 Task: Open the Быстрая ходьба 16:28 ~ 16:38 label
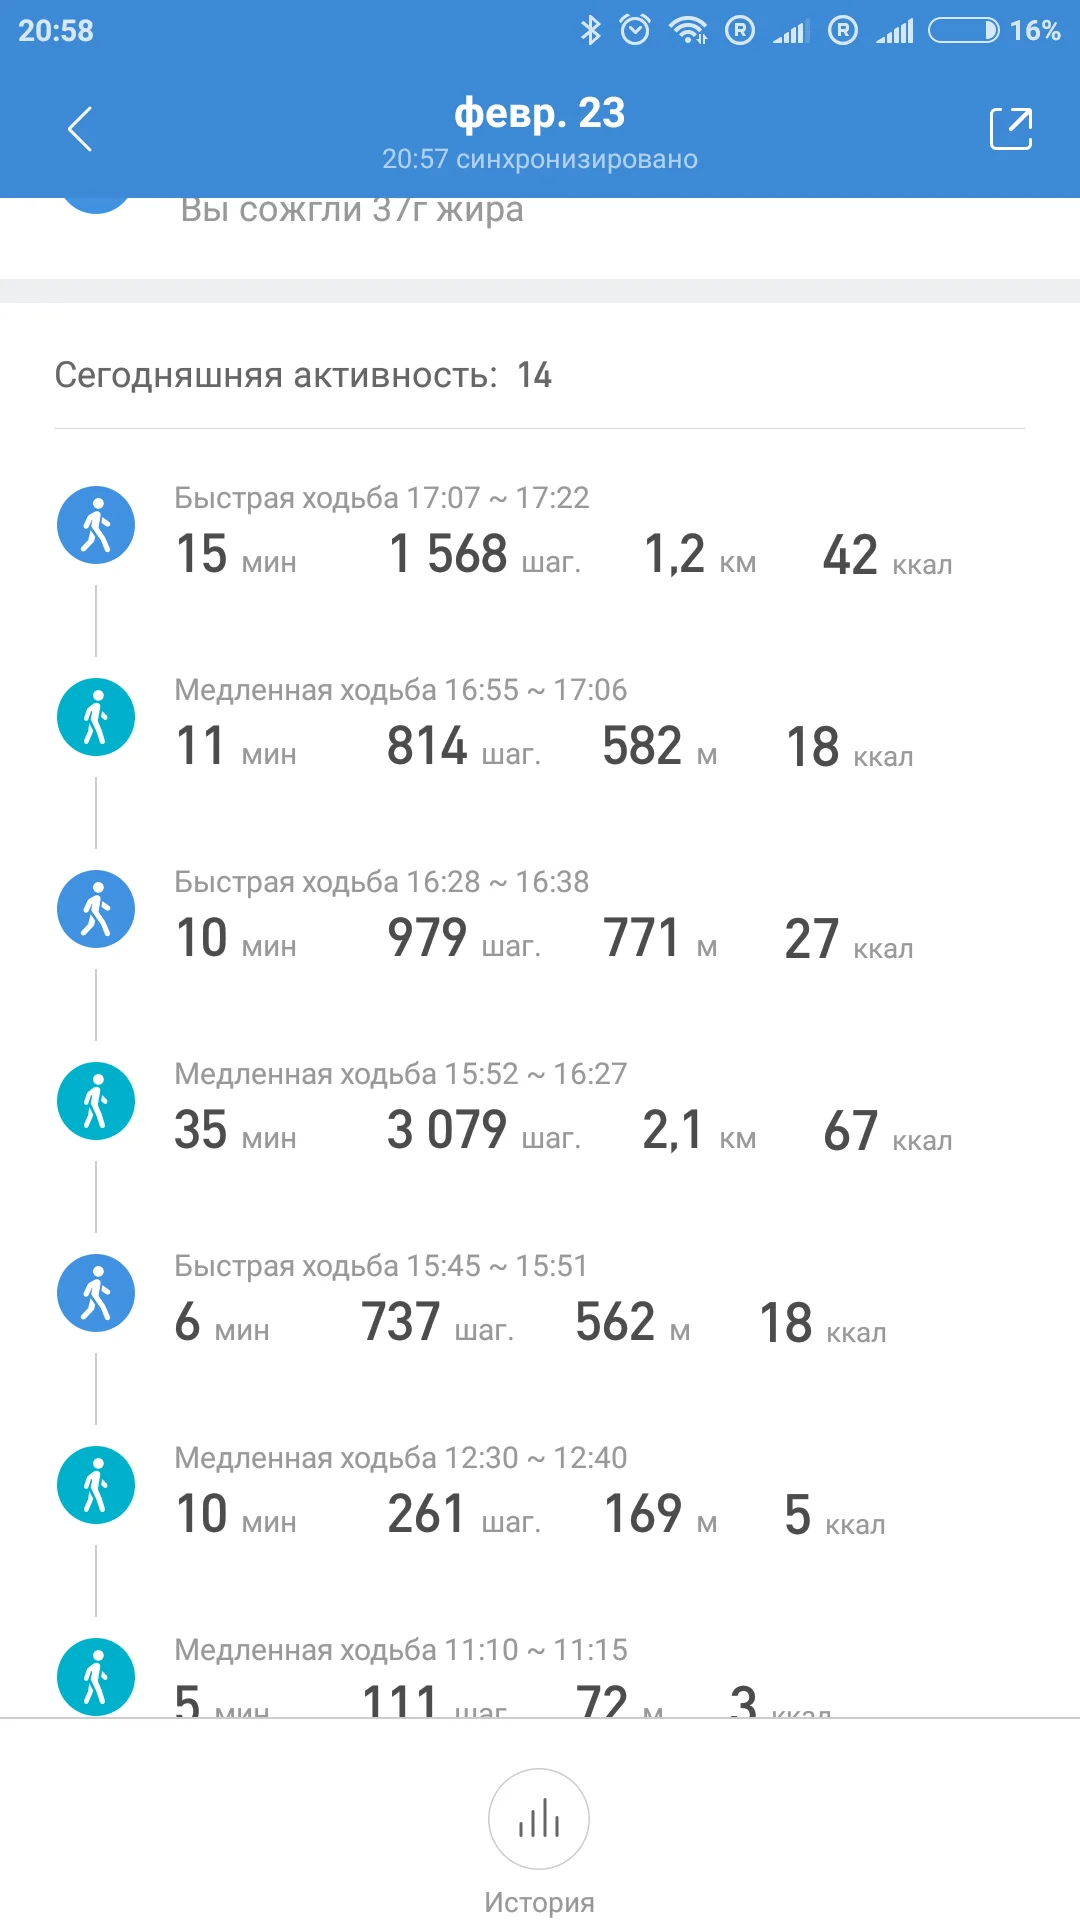point(381,882)
